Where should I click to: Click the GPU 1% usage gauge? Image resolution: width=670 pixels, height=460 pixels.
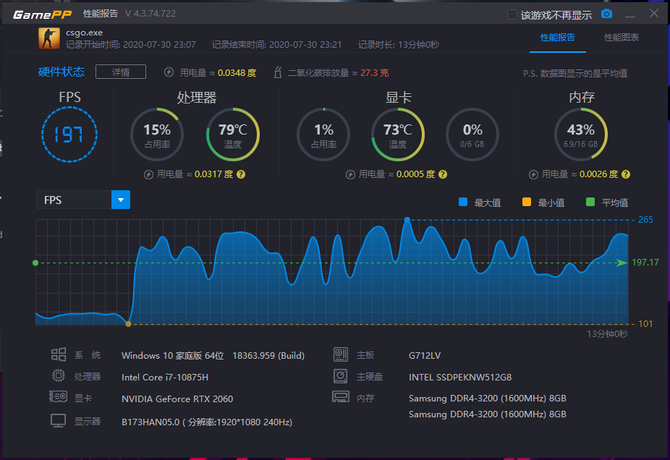click(x=323, y=135)
